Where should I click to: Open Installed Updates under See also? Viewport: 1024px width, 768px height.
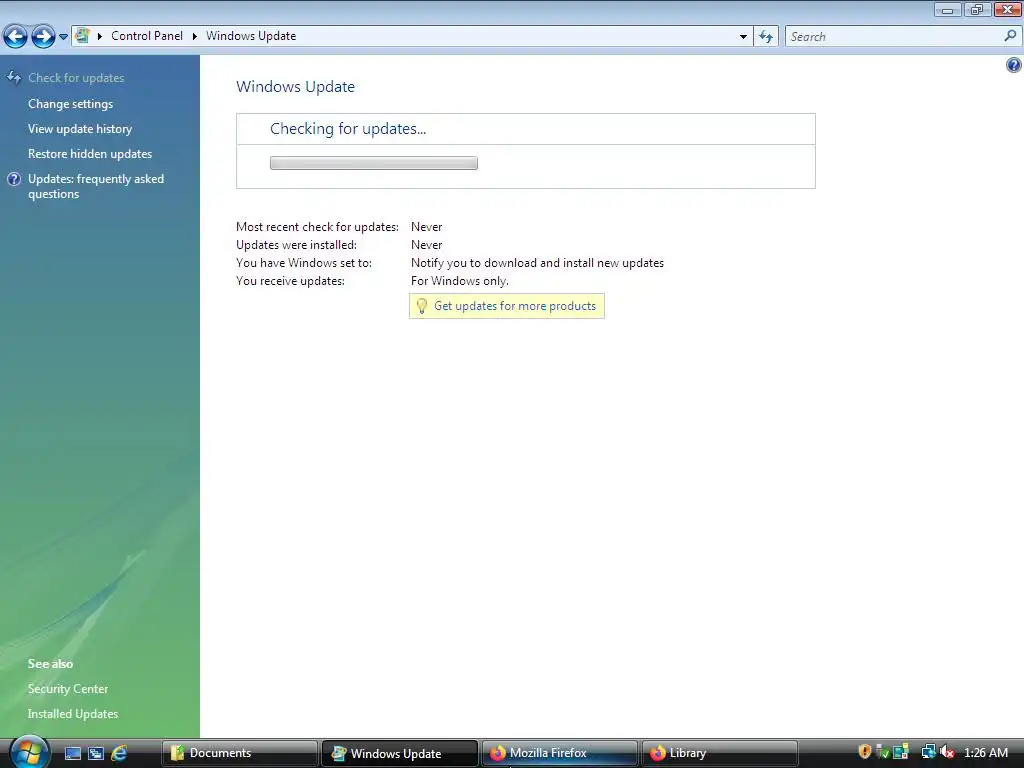[72, 714]
